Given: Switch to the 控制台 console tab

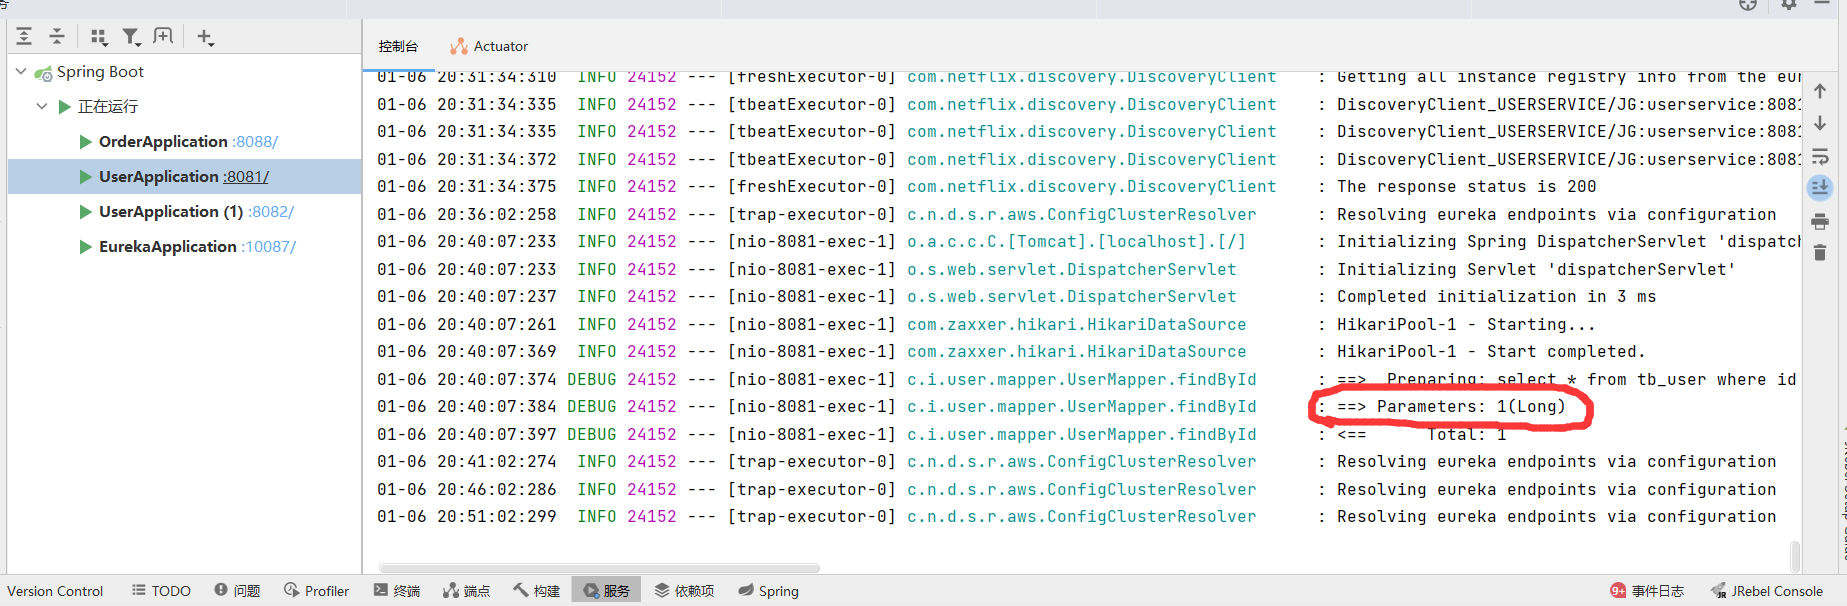Looking at the screenshot, I should pos(398,46).
